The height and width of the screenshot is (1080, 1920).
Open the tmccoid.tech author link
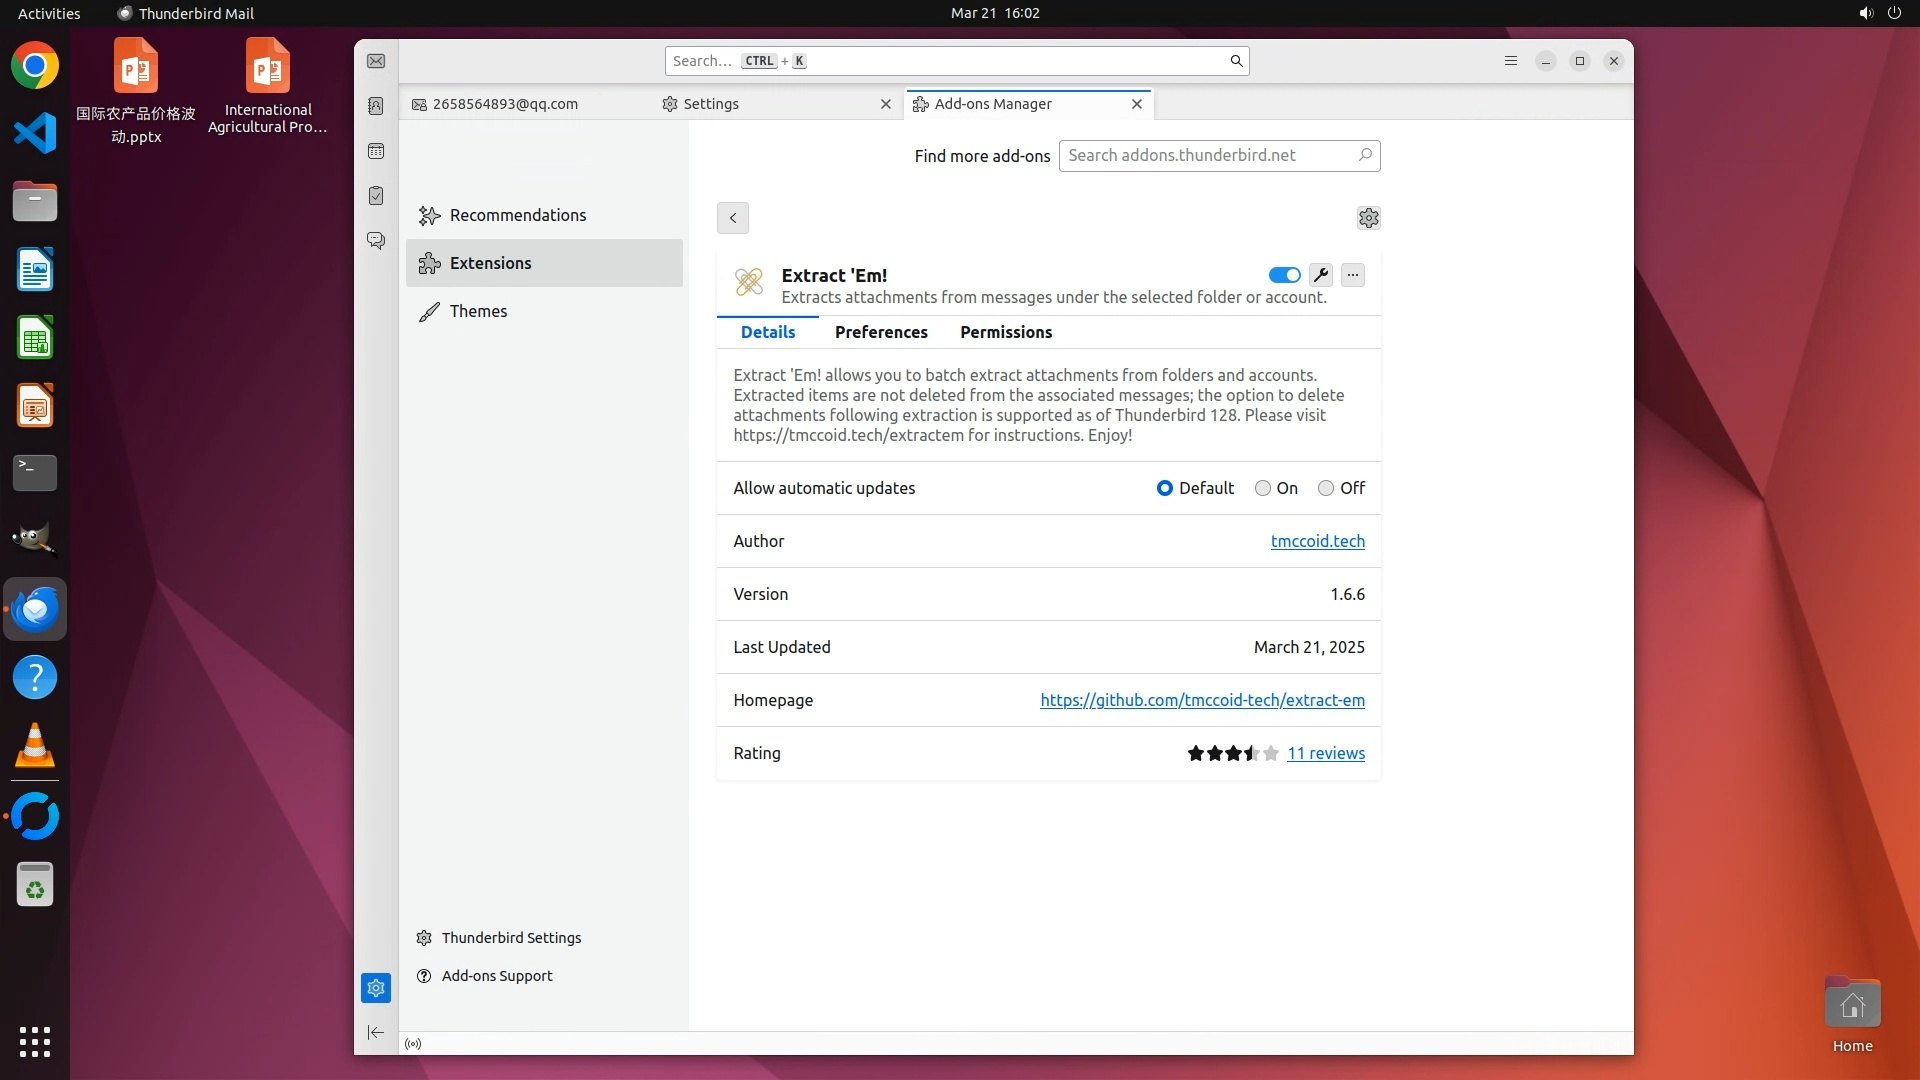tap(1317, 541)
